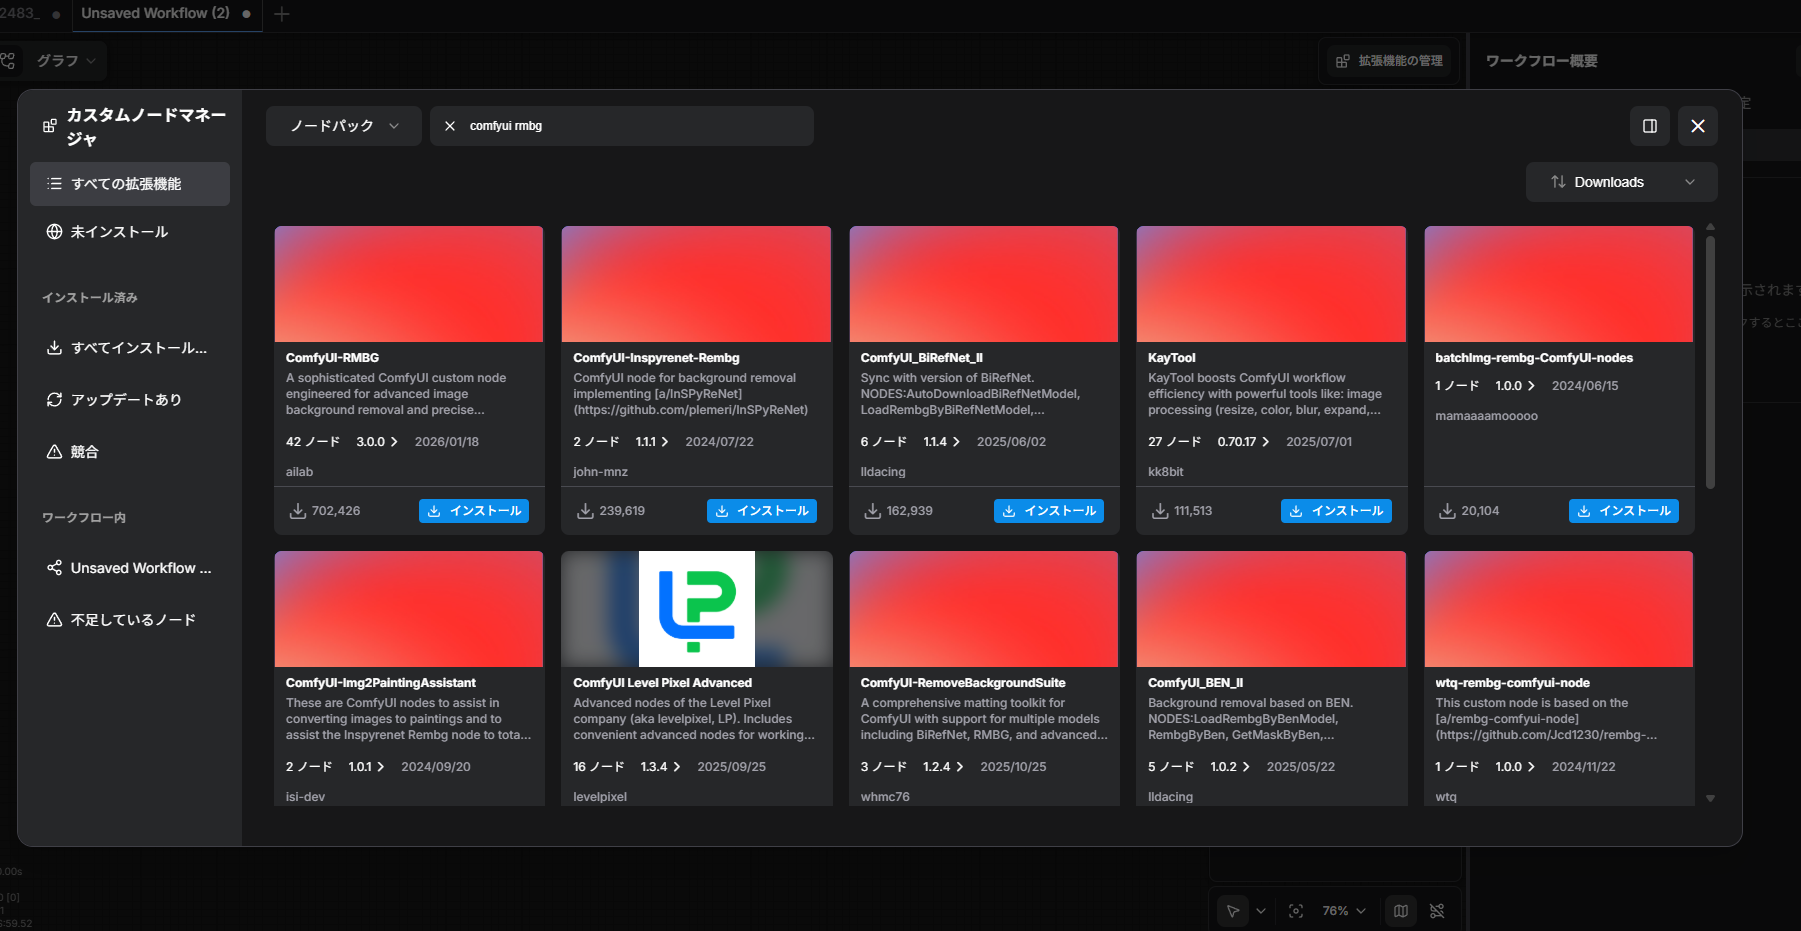This screenshot has height=931, width=1801.
Task: Select Unsaved Workflow in the sidebar
Action: [x=130, y=568]
